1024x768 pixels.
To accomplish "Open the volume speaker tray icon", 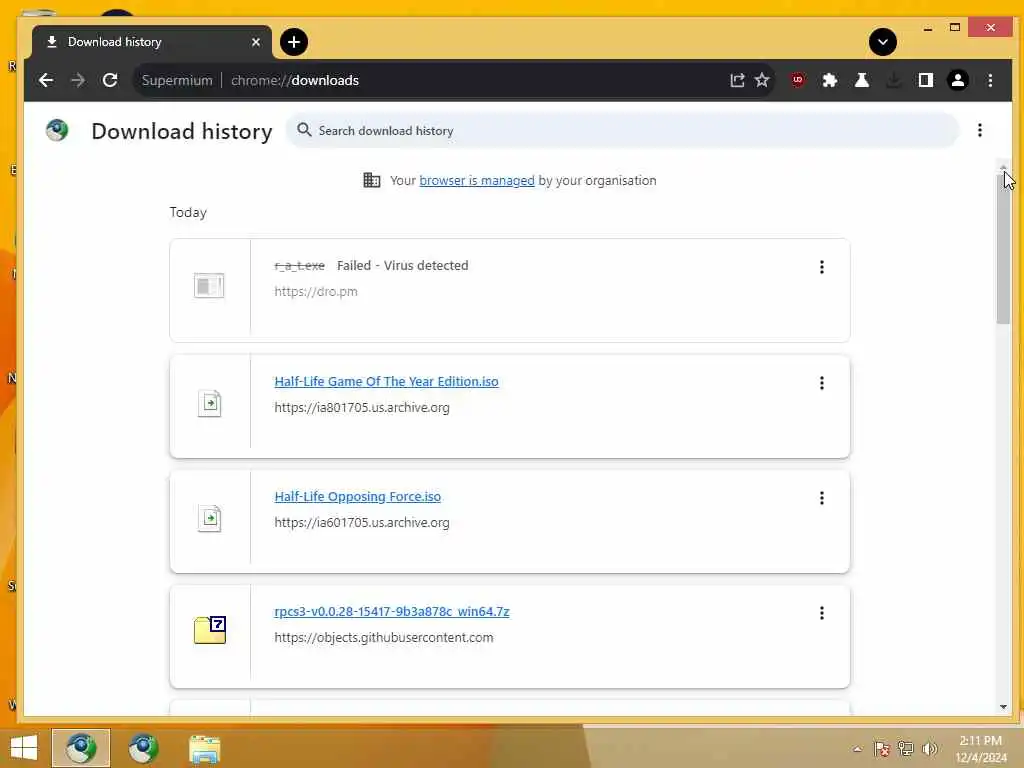I will click(929, 749).
